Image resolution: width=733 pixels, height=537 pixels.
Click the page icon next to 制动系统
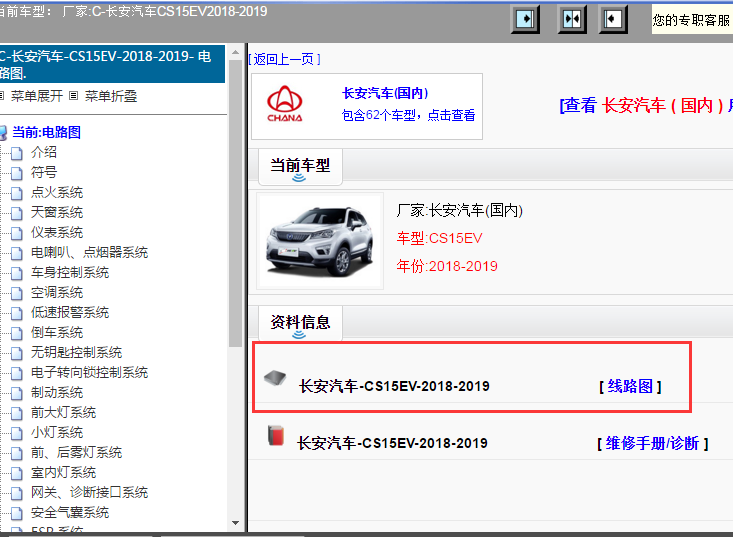(x=16, y=393)
